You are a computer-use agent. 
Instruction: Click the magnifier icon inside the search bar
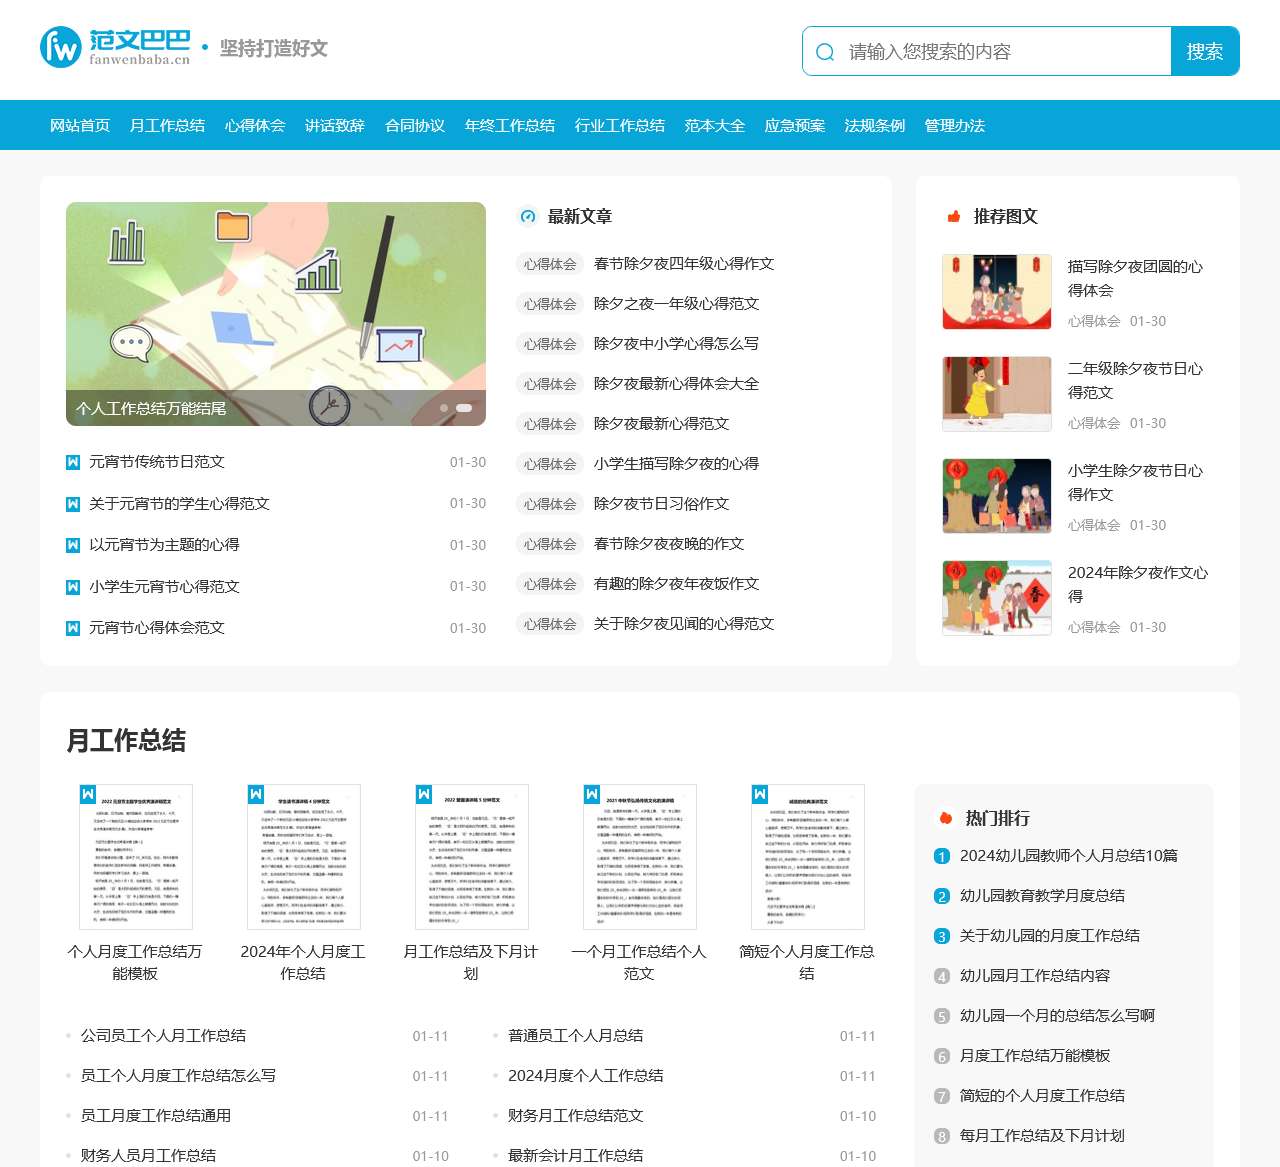click(x=825, y=50)
